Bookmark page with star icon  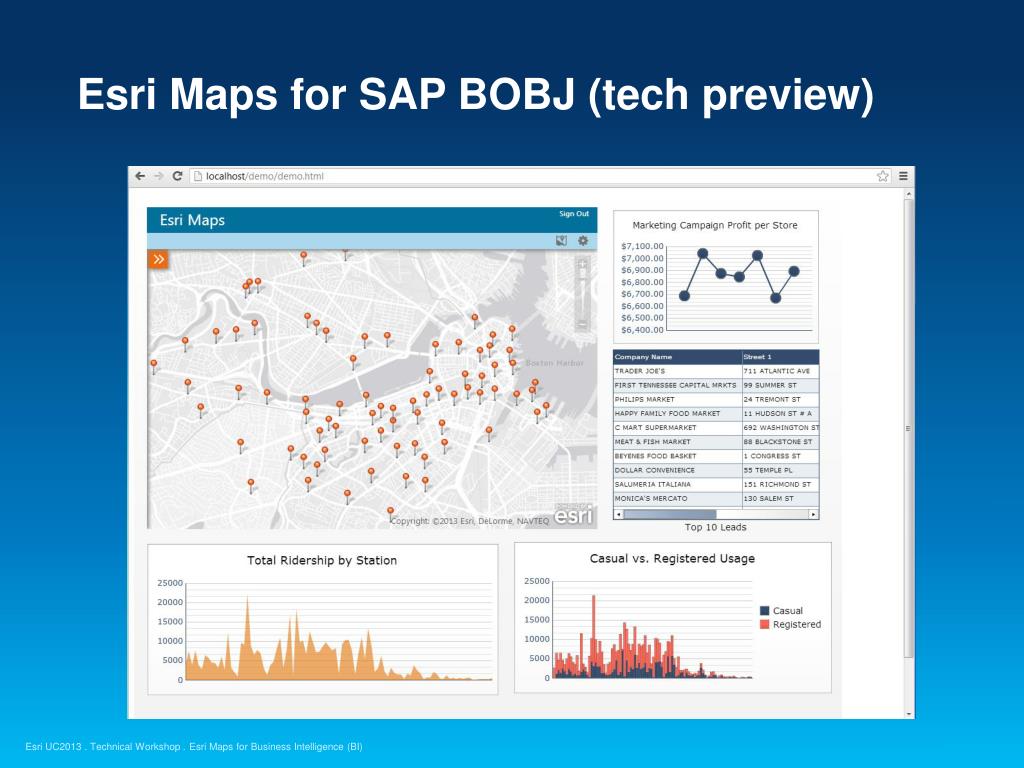pyautogui.click(x=882, y=176)
